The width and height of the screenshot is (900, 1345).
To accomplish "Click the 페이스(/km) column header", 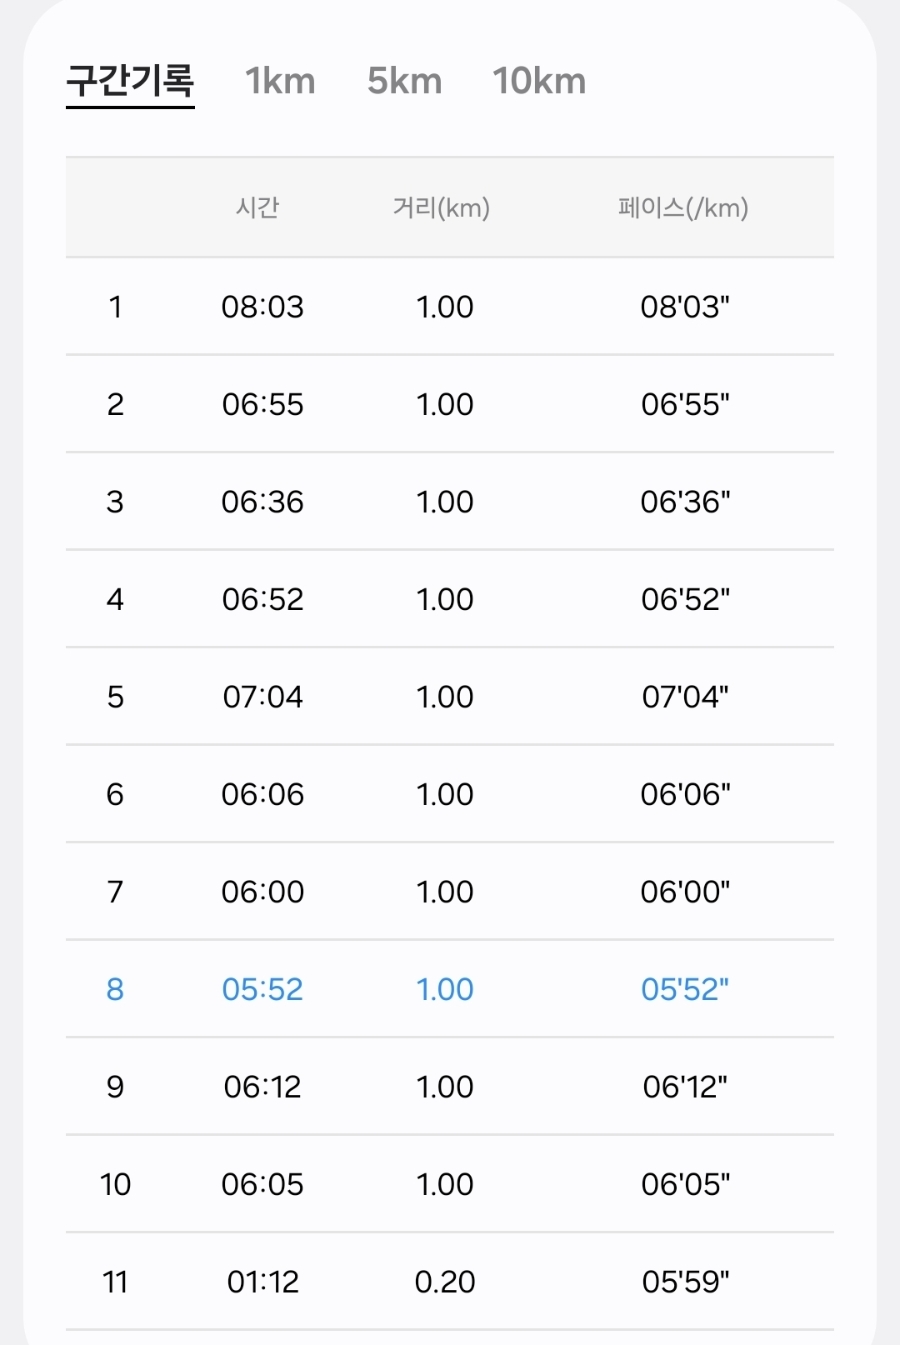I will 683,207.
